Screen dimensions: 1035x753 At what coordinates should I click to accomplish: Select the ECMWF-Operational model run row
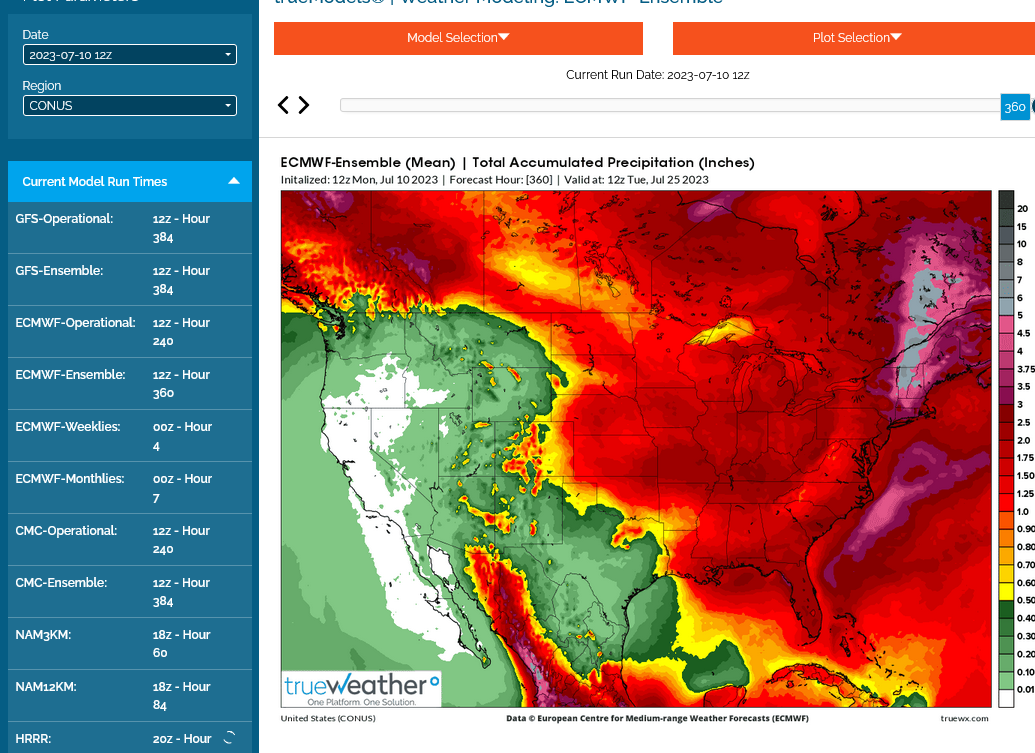coord(129,332)
